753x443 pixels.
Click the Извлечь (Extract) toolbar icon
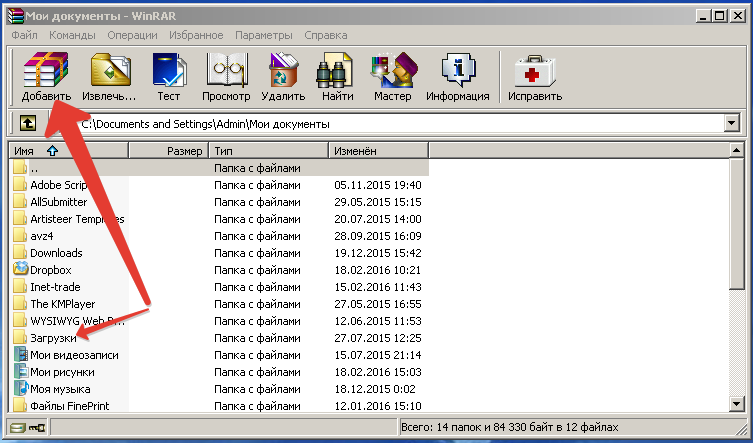[109, 74]
